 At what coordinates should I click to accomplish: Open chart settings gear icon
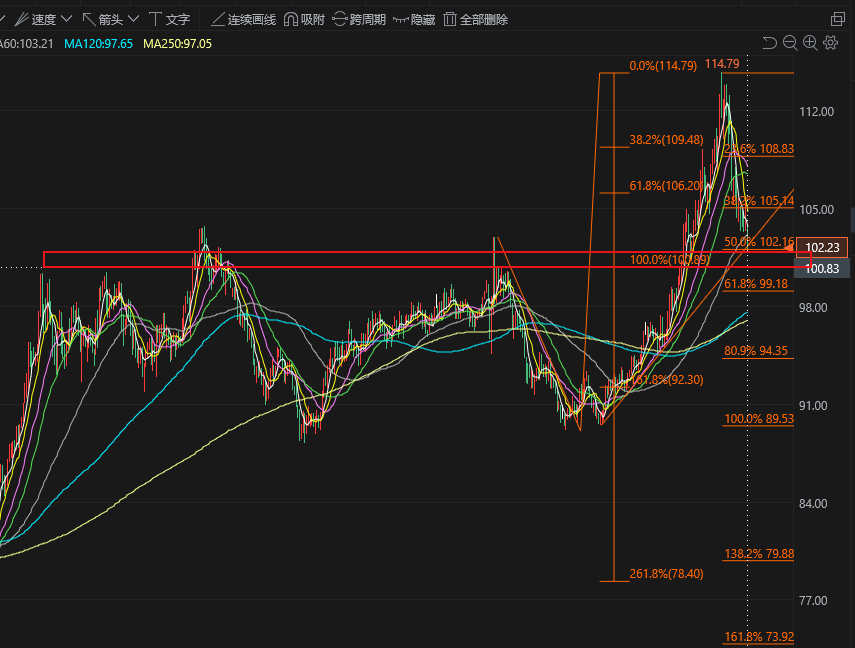click(x=830, y=43)
